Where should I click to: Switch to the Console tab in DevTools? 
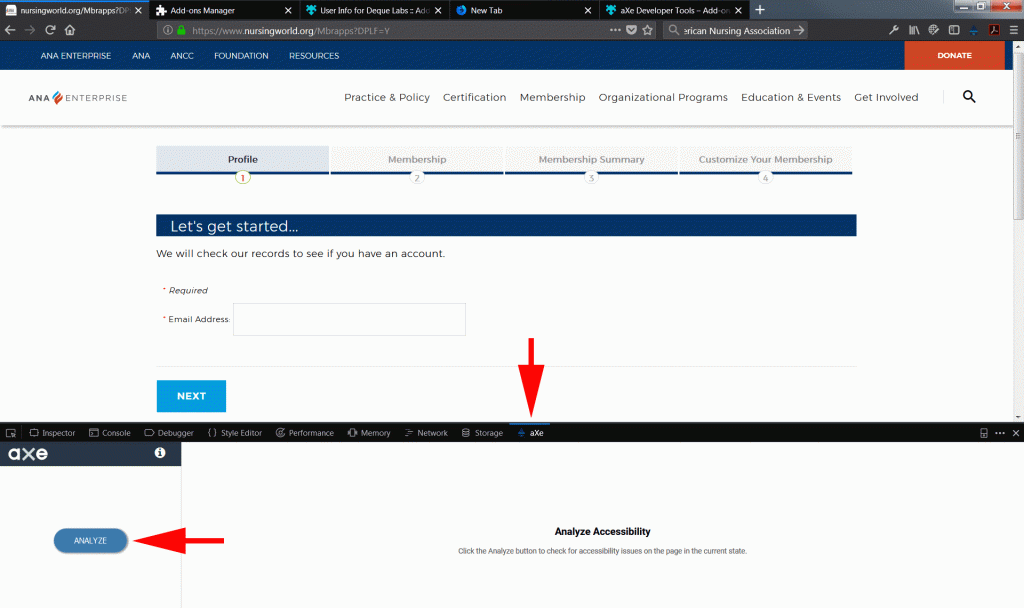tap(110, 432)
